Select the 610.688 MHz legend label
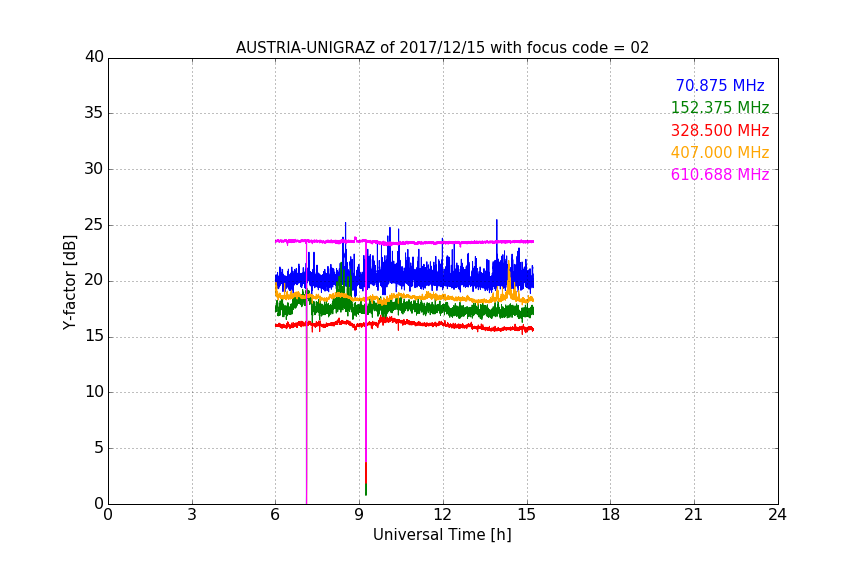 pyautogui.click(x=720, y=174)
